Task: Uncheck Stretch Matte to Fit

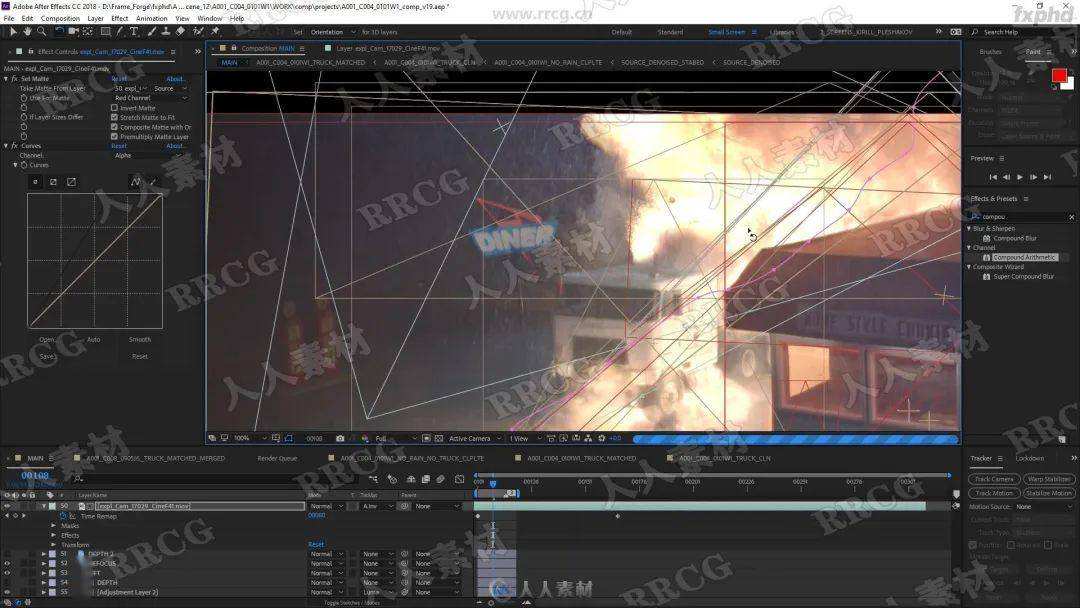Action: click(114, 118)
